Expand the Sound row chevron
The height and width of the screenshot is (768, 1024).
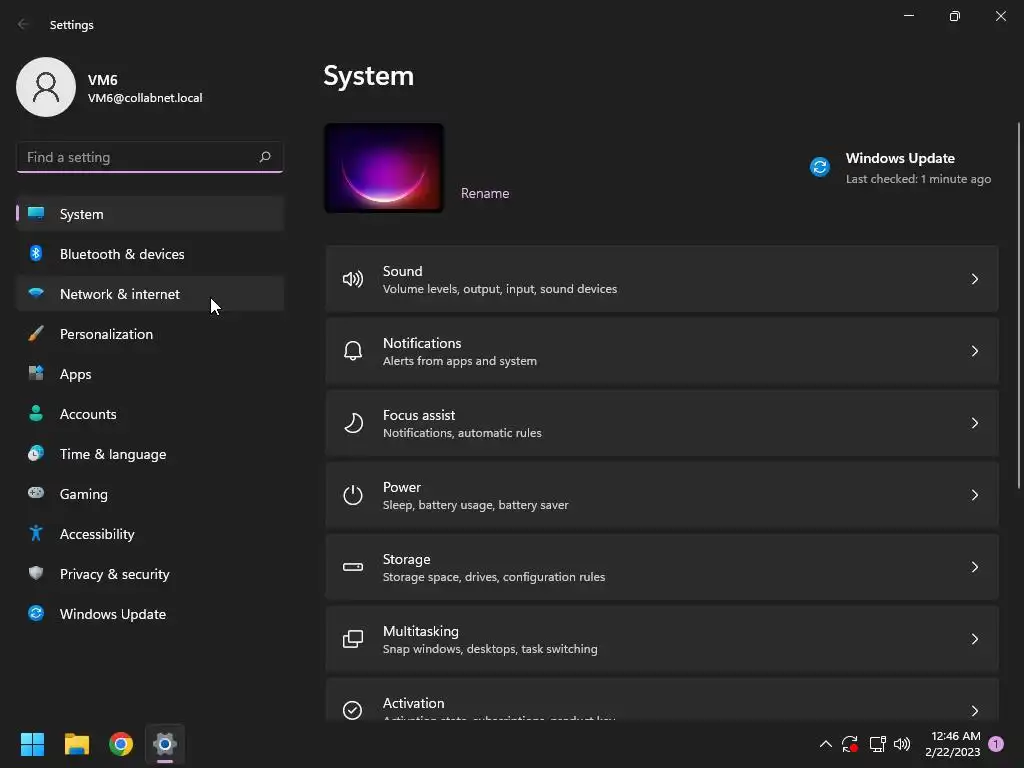(x=974, y=280)
